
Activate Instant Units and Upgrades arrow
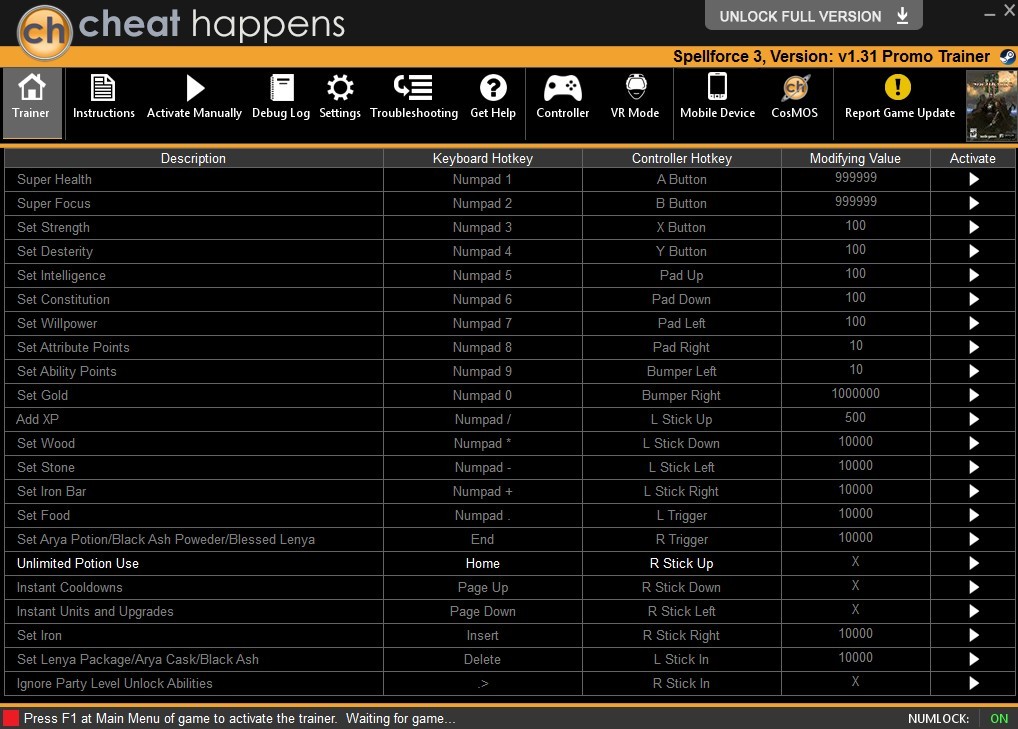[x=973, y=612]
